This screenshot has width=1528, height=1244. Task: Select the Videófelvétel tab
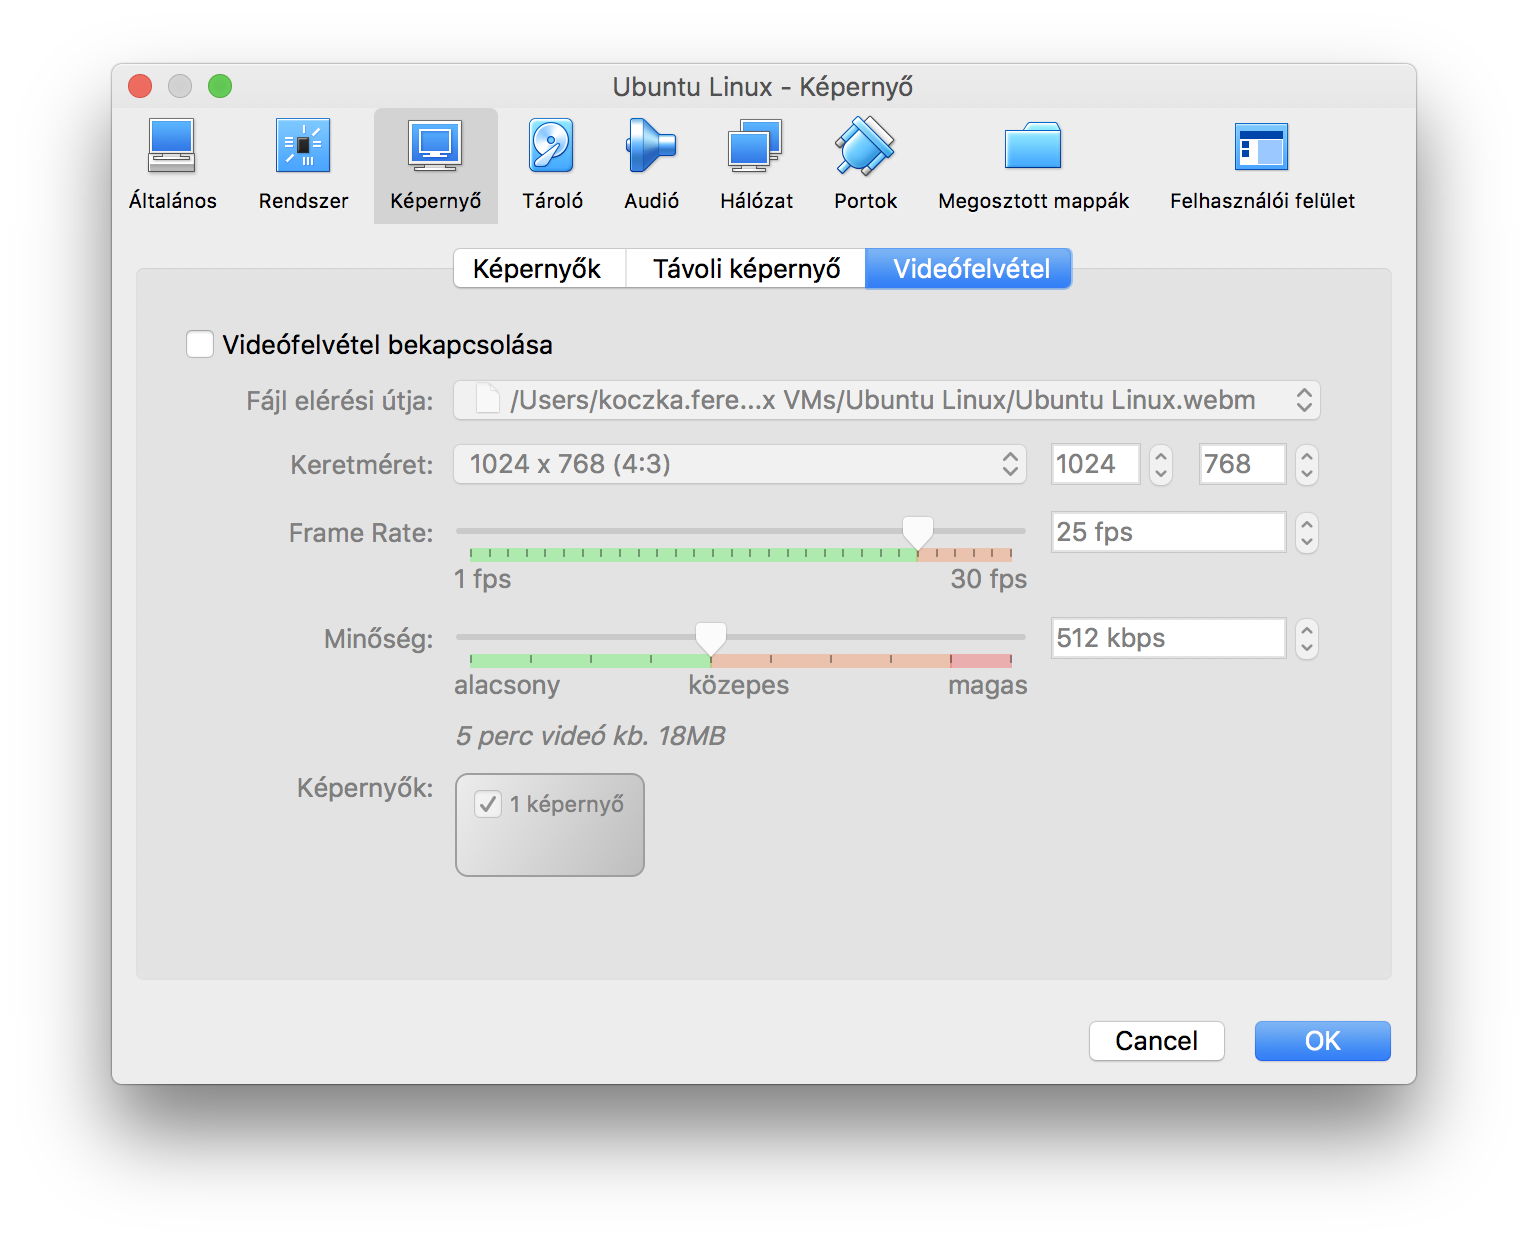pos(969,268)
